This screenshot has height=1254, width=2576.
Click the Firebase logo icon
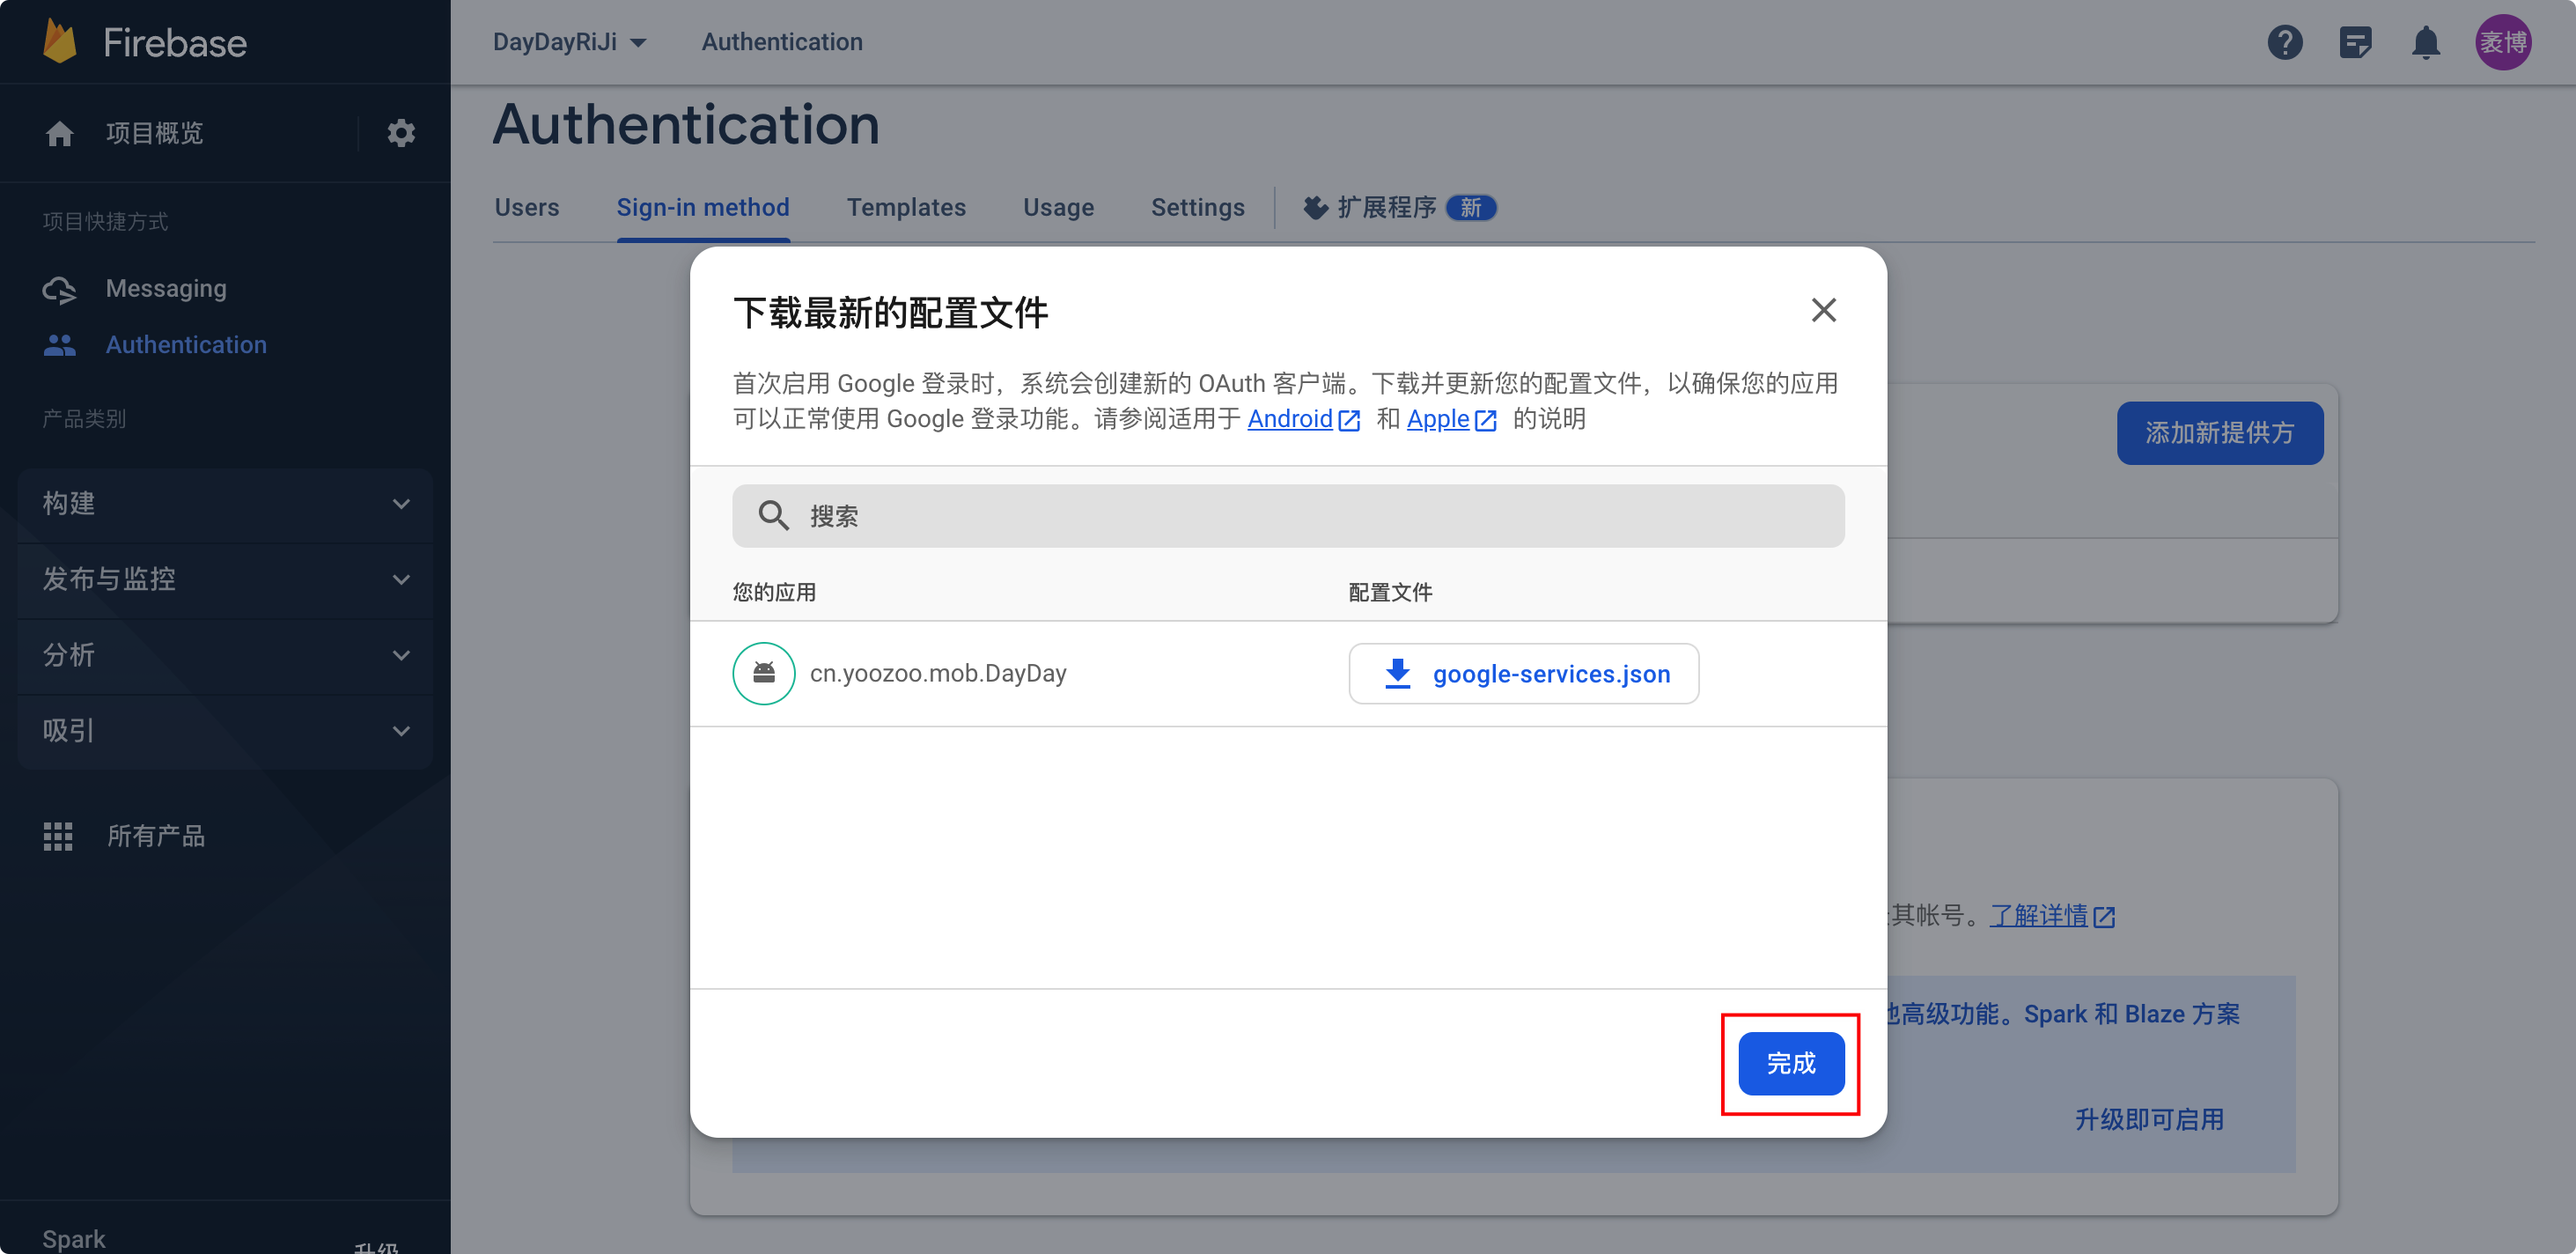[x=60, y=42]
